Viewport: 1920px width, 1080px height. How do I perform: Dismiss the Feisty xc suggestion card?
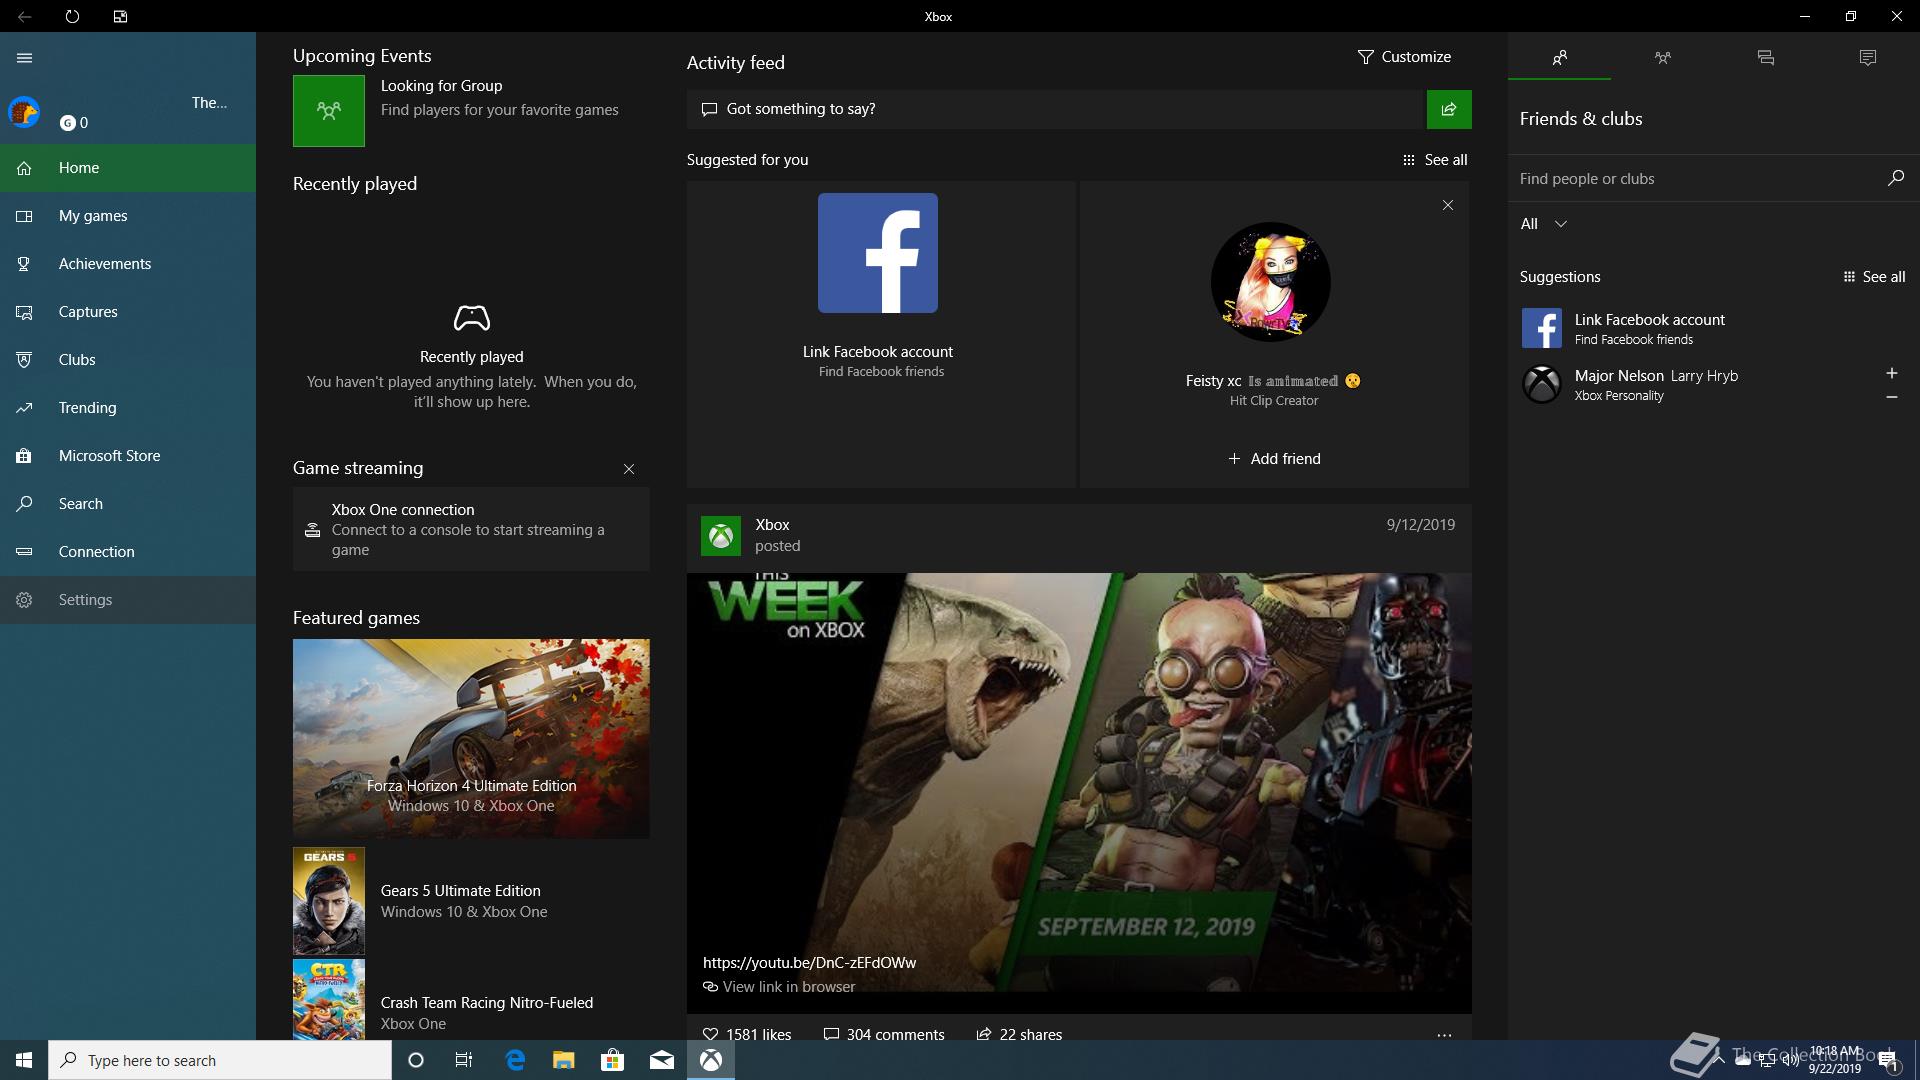[x=1448, y=205]
